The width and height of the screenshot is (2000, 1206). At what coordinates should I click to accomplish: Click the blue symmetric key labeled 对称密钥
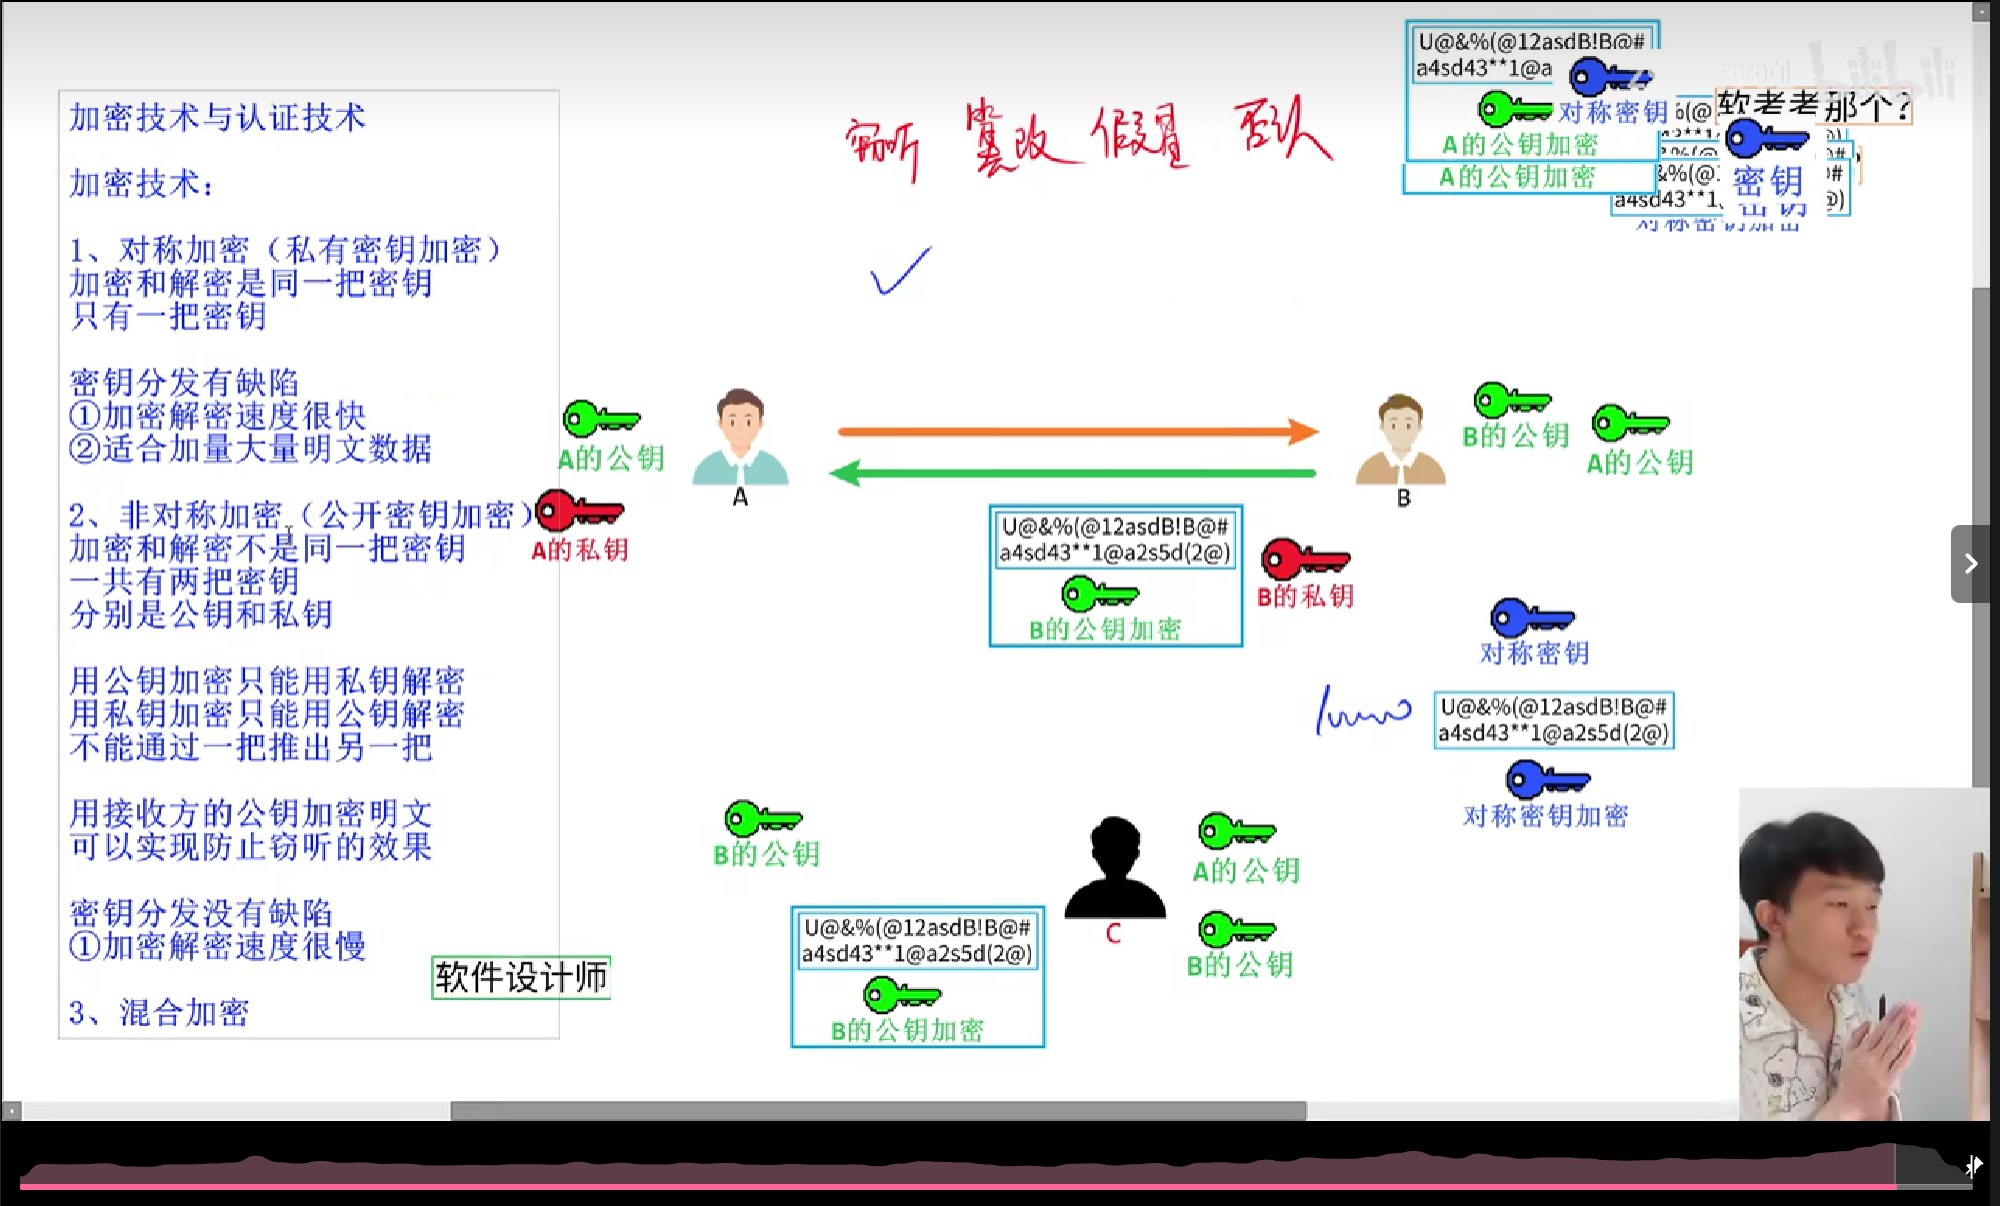1531,619
